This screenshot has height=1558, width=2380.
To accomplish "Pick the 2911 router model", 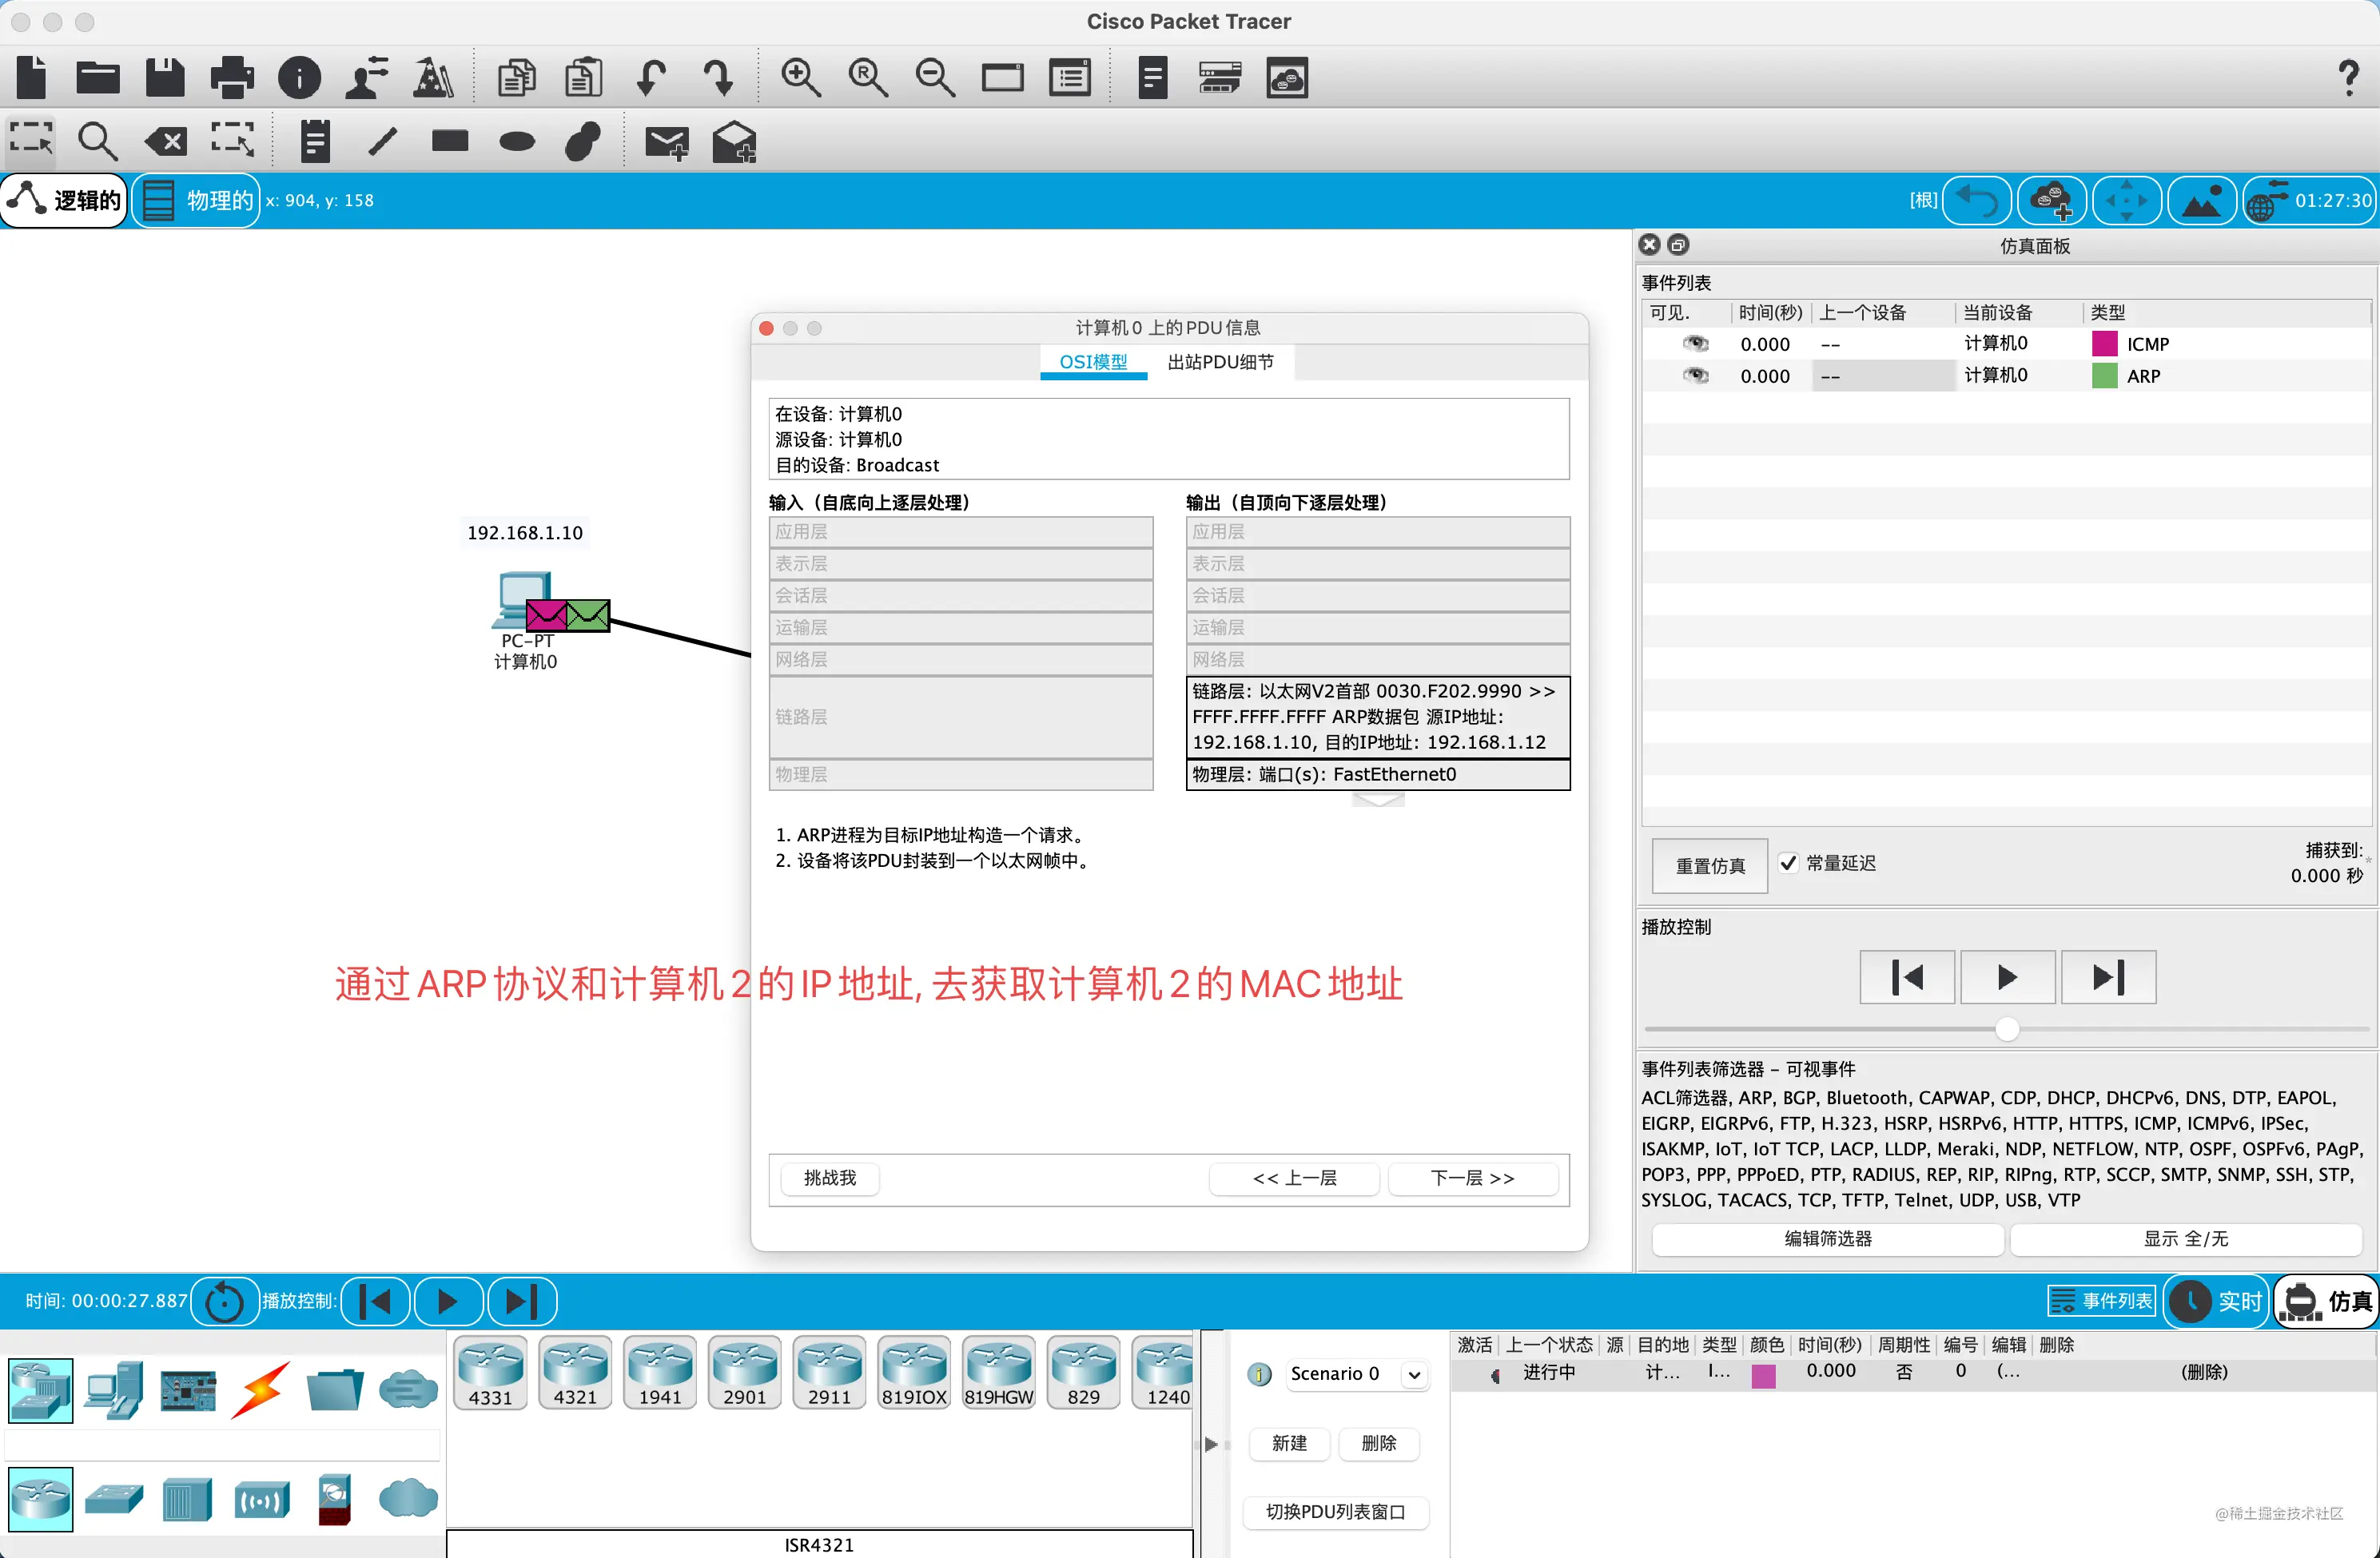I will click(x=829, y=1373).
